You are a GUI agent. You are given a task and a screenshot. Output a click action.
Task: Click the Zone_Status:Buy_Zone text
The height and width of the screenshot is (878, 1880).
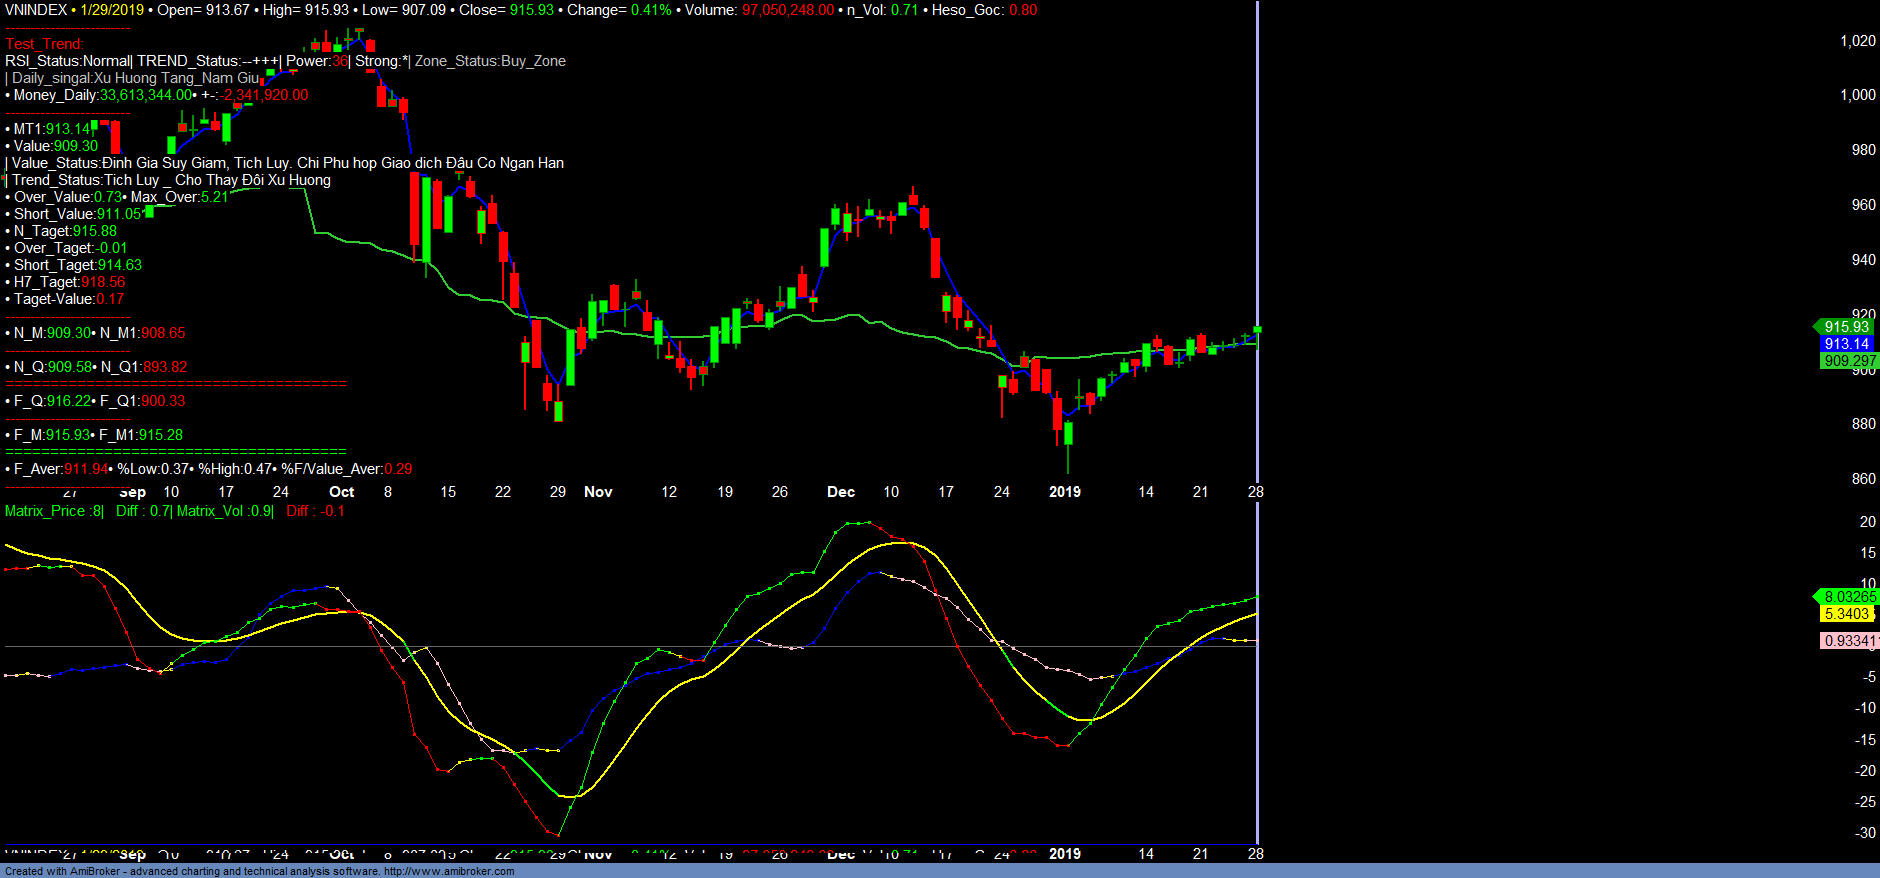490,61
